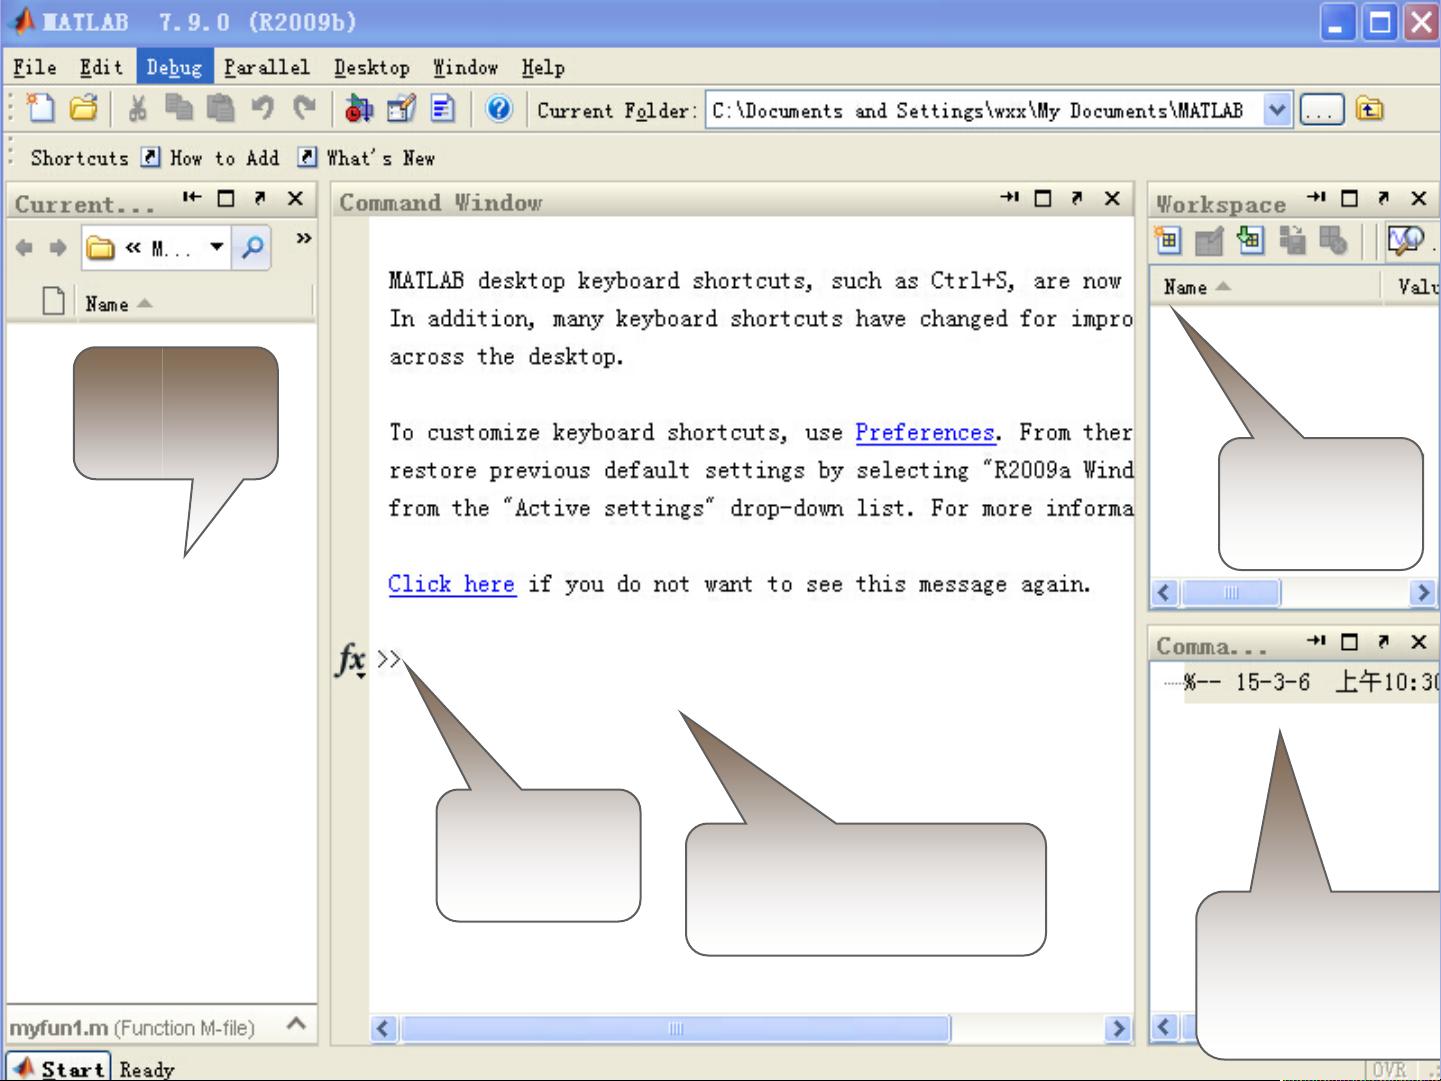1441x1081 pixels.
Task: Click the Cut scissors icon
Action: point(138,108)
